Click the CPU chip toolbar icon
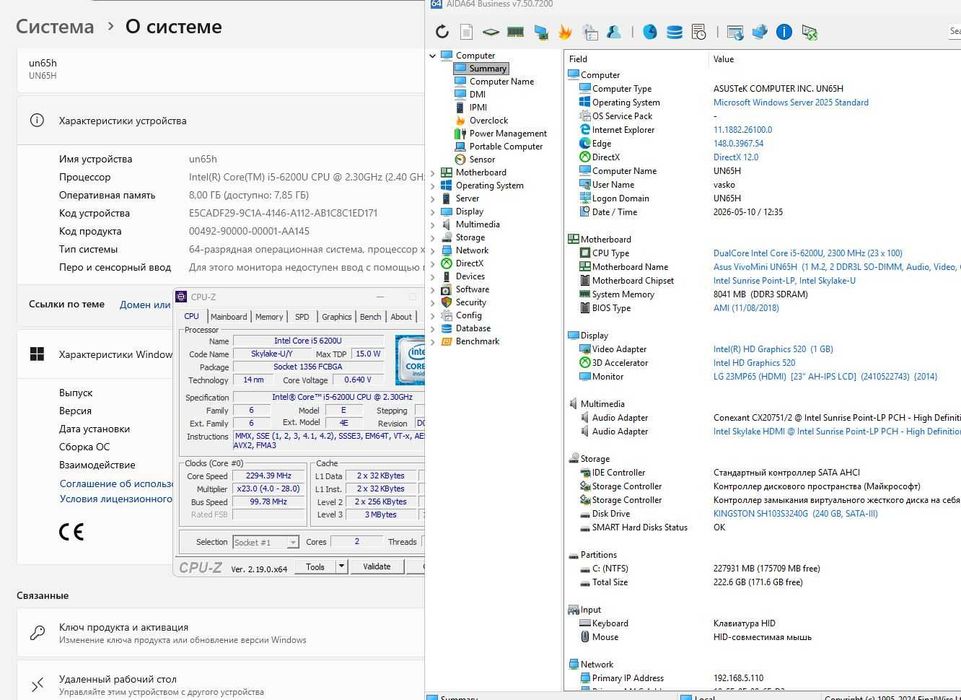The image size is (961, 700). click(490, 32)
